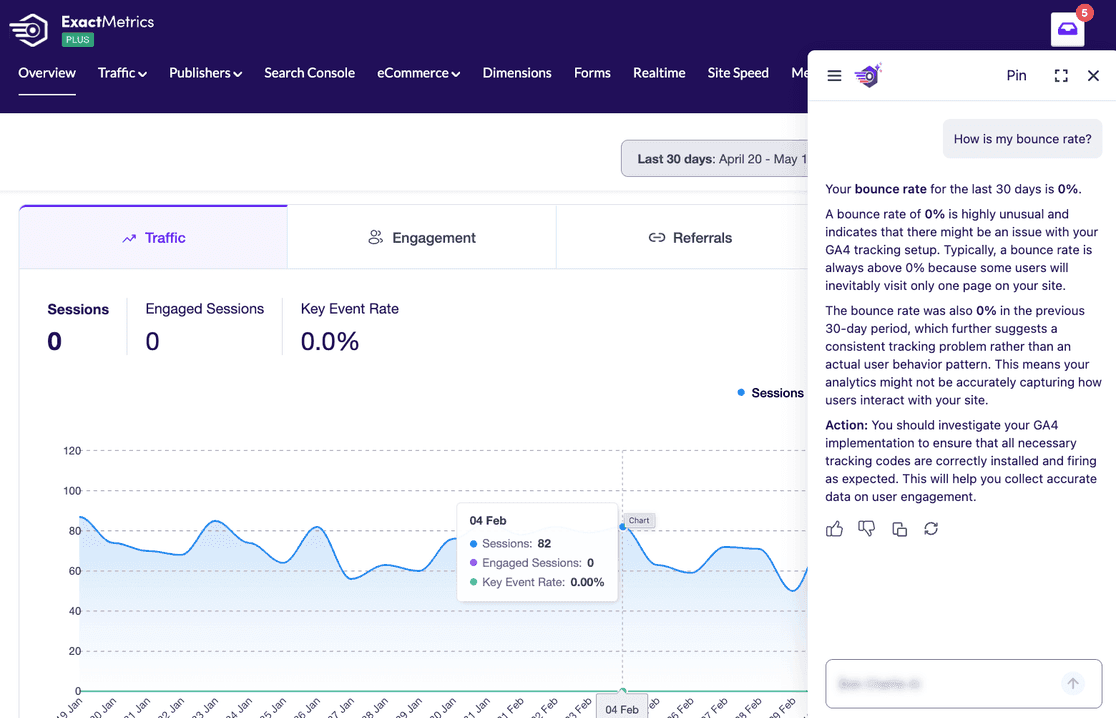Go to the Overview menu item
The height and width of the screenshot is (718, 1116).
click(x=47, y=73)
